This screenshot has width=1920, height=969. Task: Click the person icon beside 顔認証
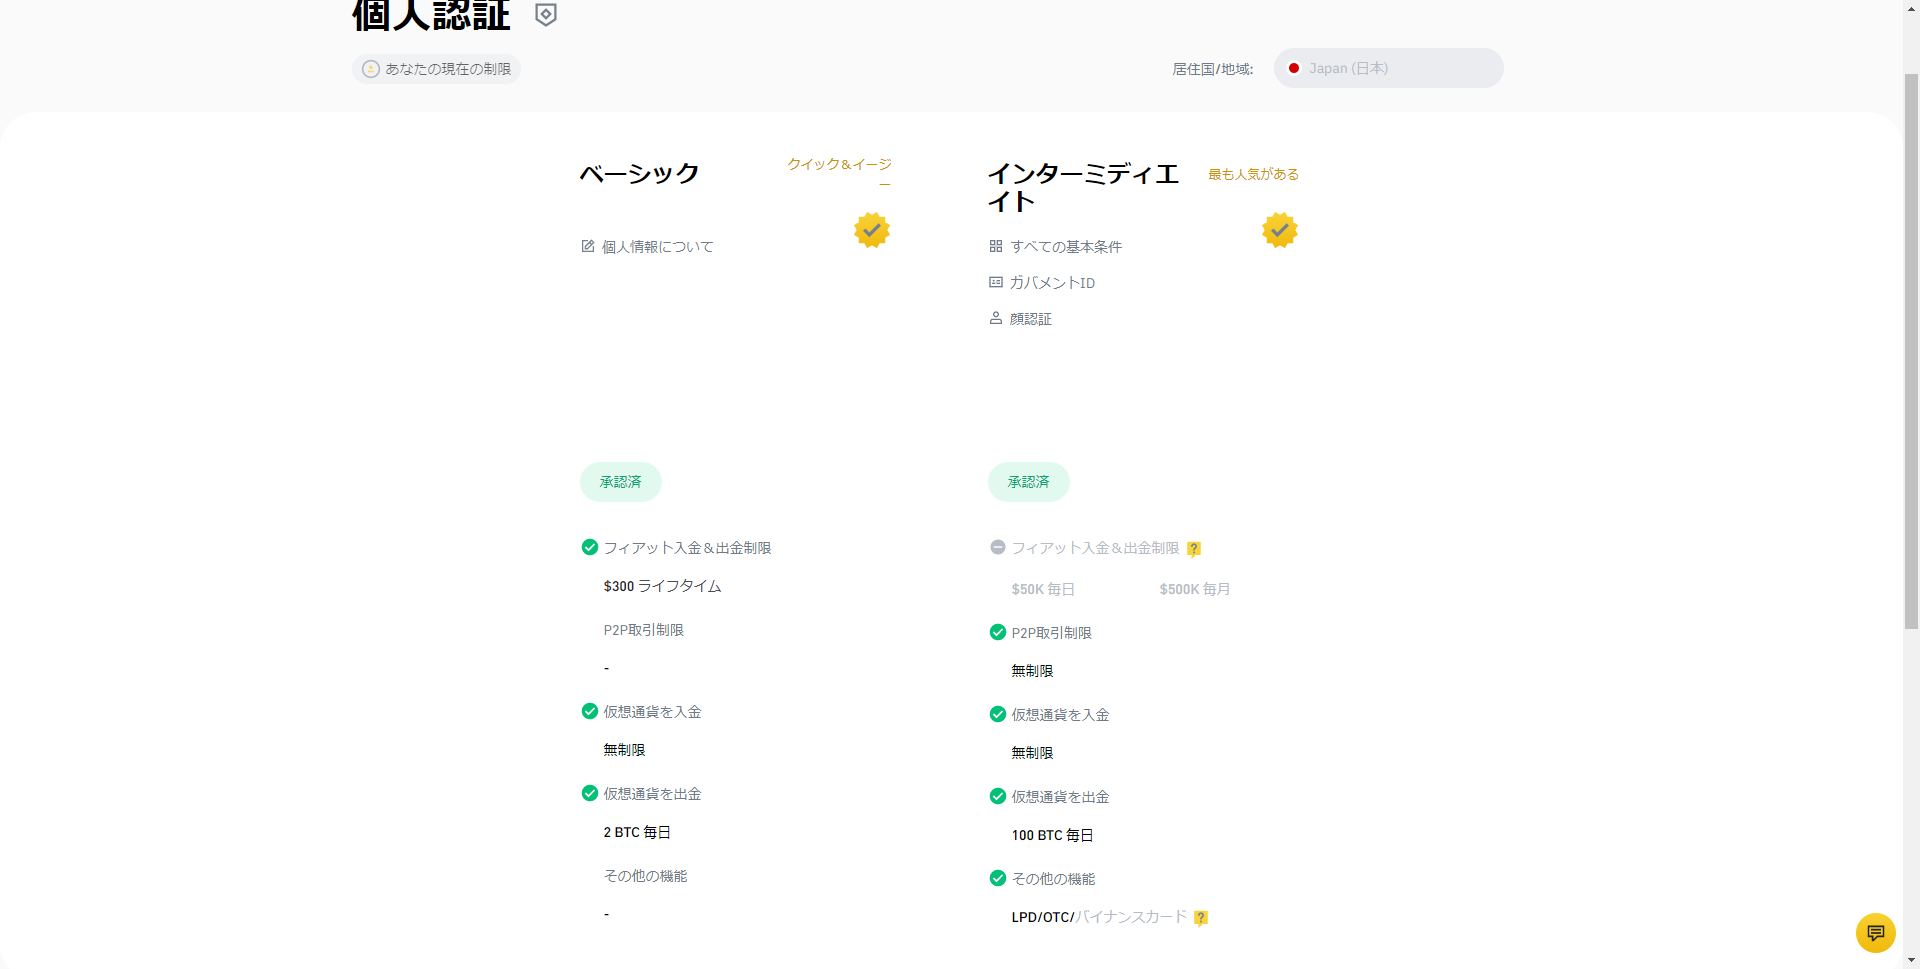tap(996, 318)
